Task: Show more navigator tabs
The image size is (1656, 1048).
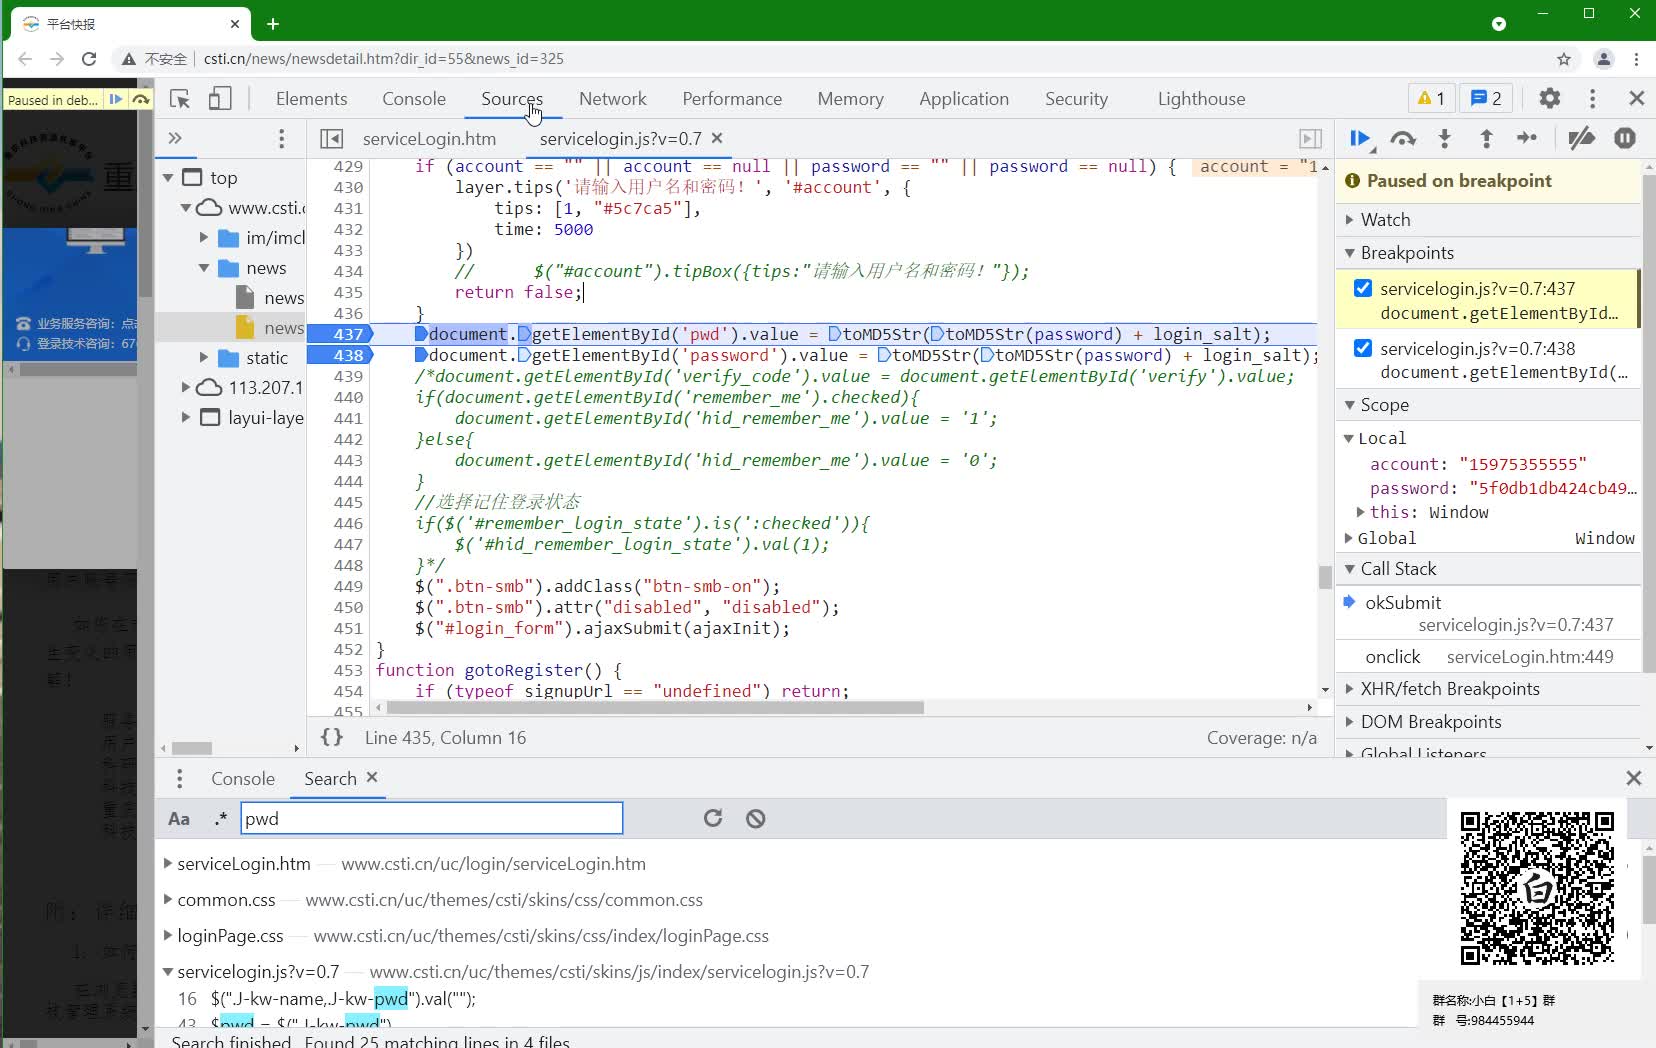Action: point(175,138)
